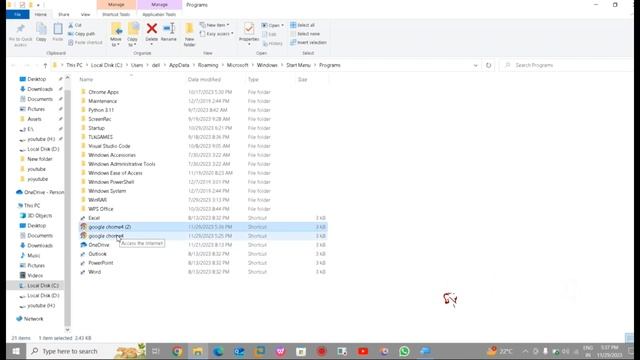Click the Paste ribbon icon
Screen dimensions: 640x360
pyautogui.click(x=58, y=32)
